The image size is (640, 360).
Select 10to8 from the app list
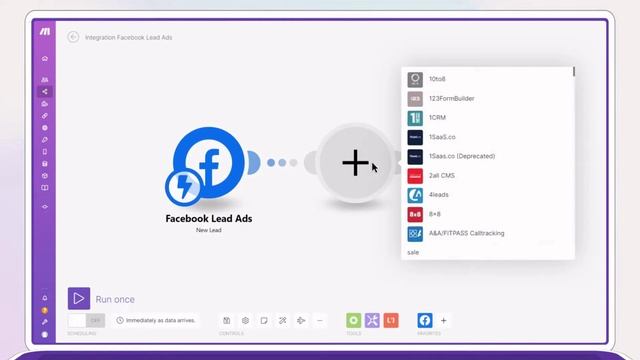(x=487, y=79)
